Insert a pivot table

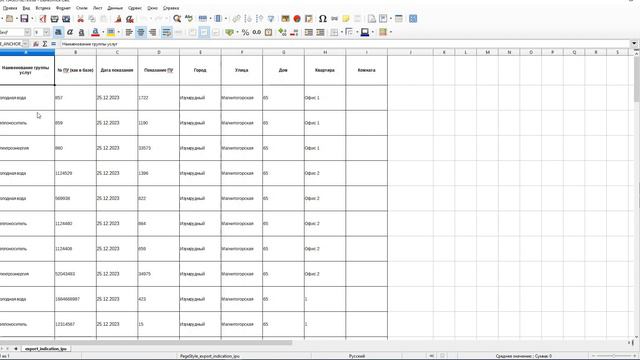309,19
